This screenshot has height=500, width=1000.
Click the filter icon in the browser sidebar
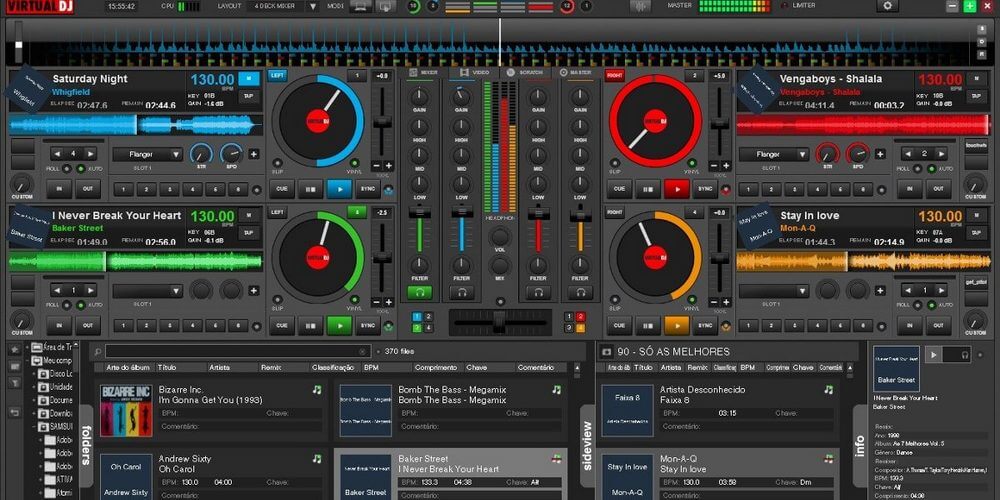point(14,382)
